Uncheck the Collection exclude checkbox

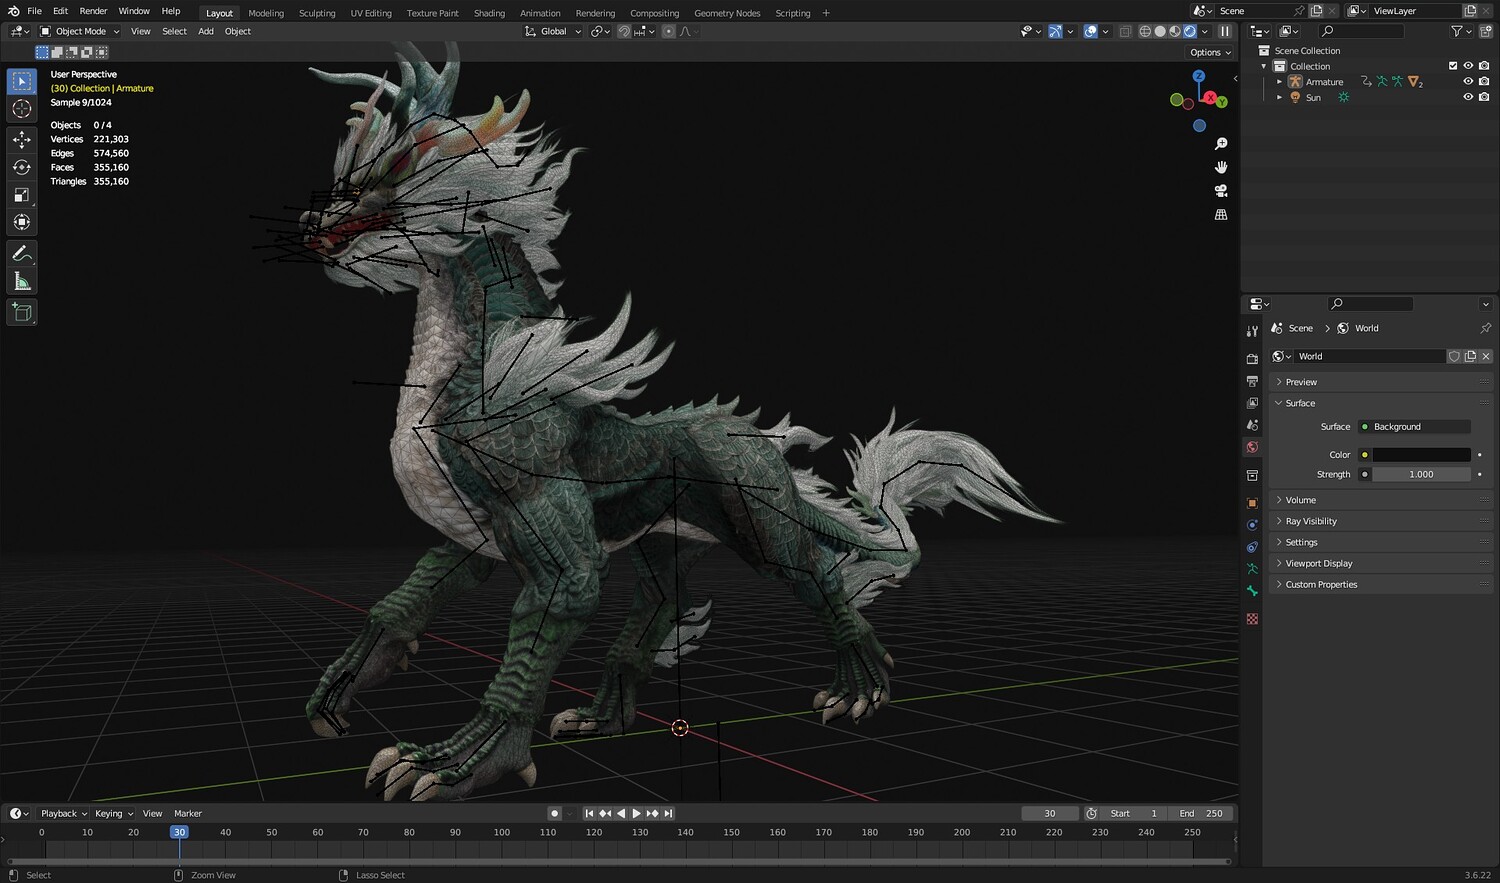click(x=1453, y=66)
